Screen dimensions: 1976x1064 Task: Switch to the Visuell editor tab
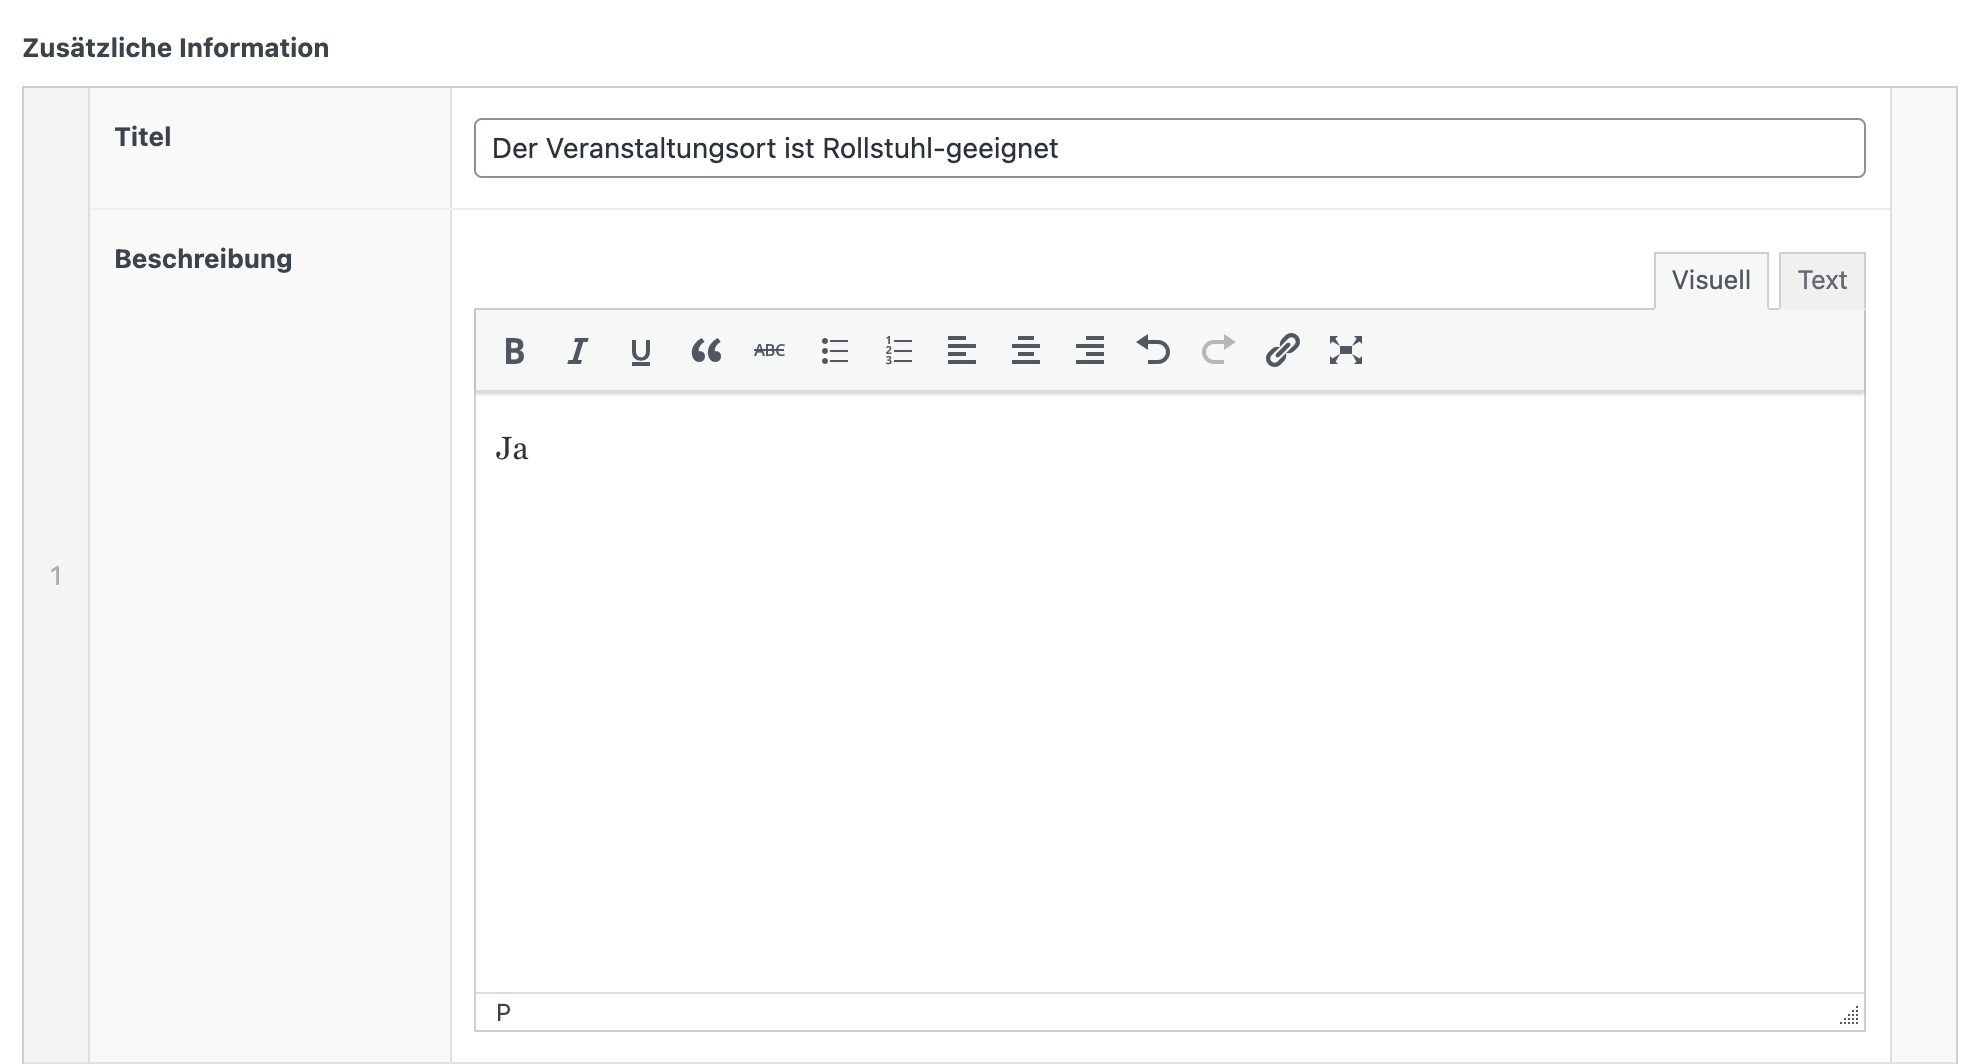(x=1710, y=281)
